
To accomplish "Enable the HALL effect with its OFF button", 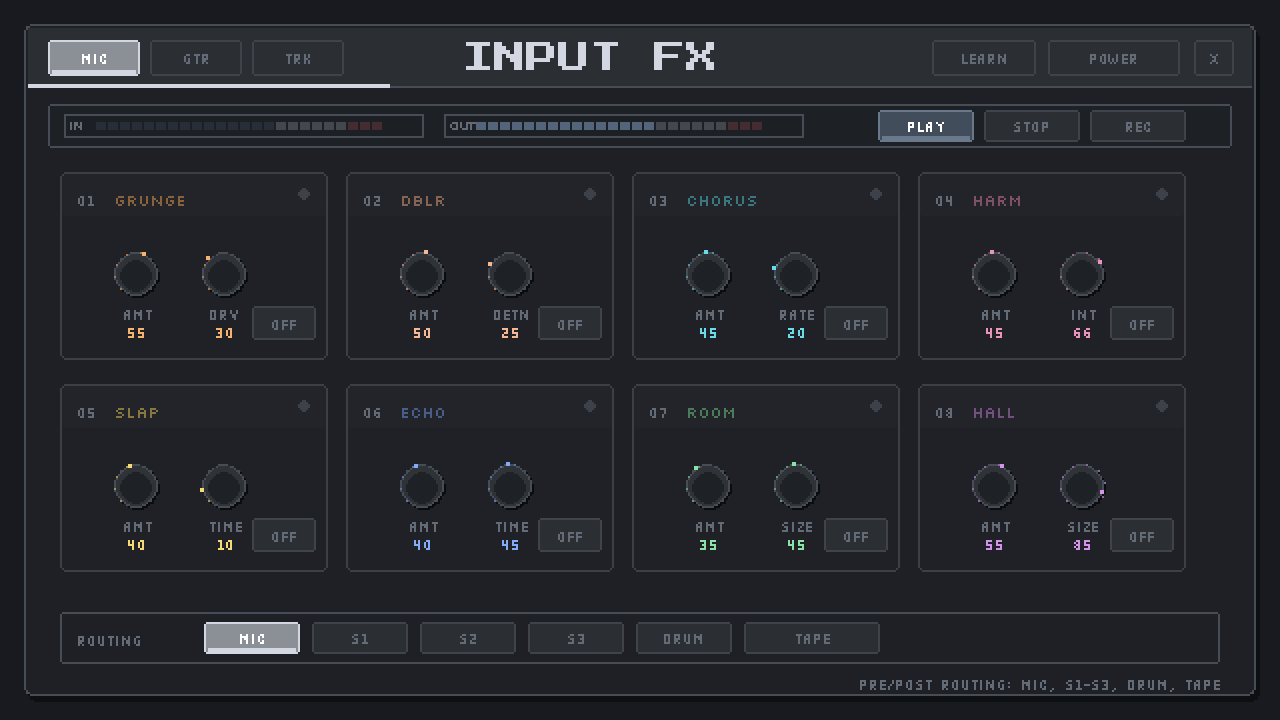I will [1142, 536].
